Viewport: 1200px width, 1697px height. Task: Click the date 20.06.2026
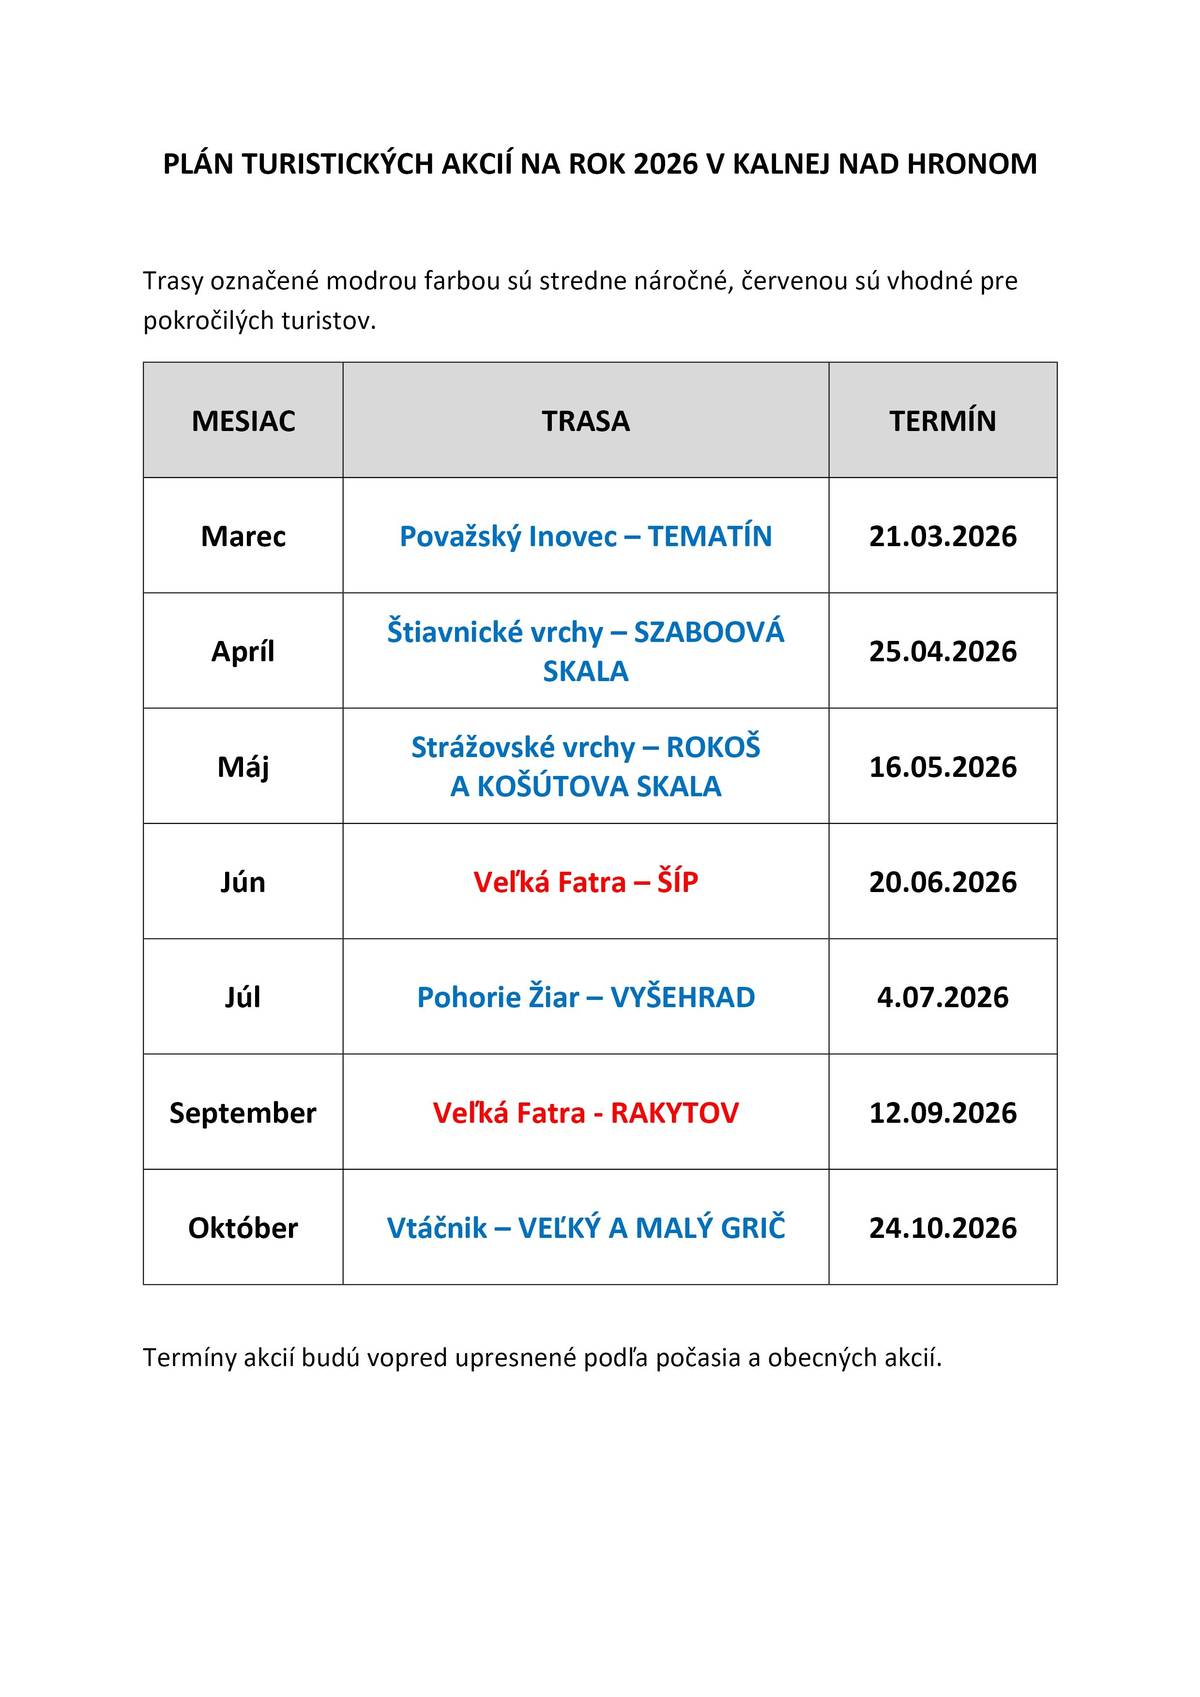[942, 882]
